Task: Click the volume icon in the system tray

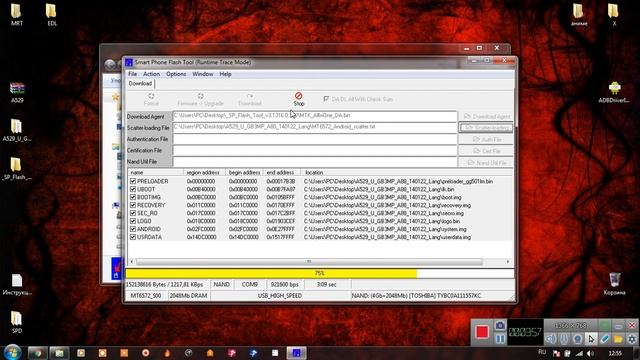Action: pos(591,353)
